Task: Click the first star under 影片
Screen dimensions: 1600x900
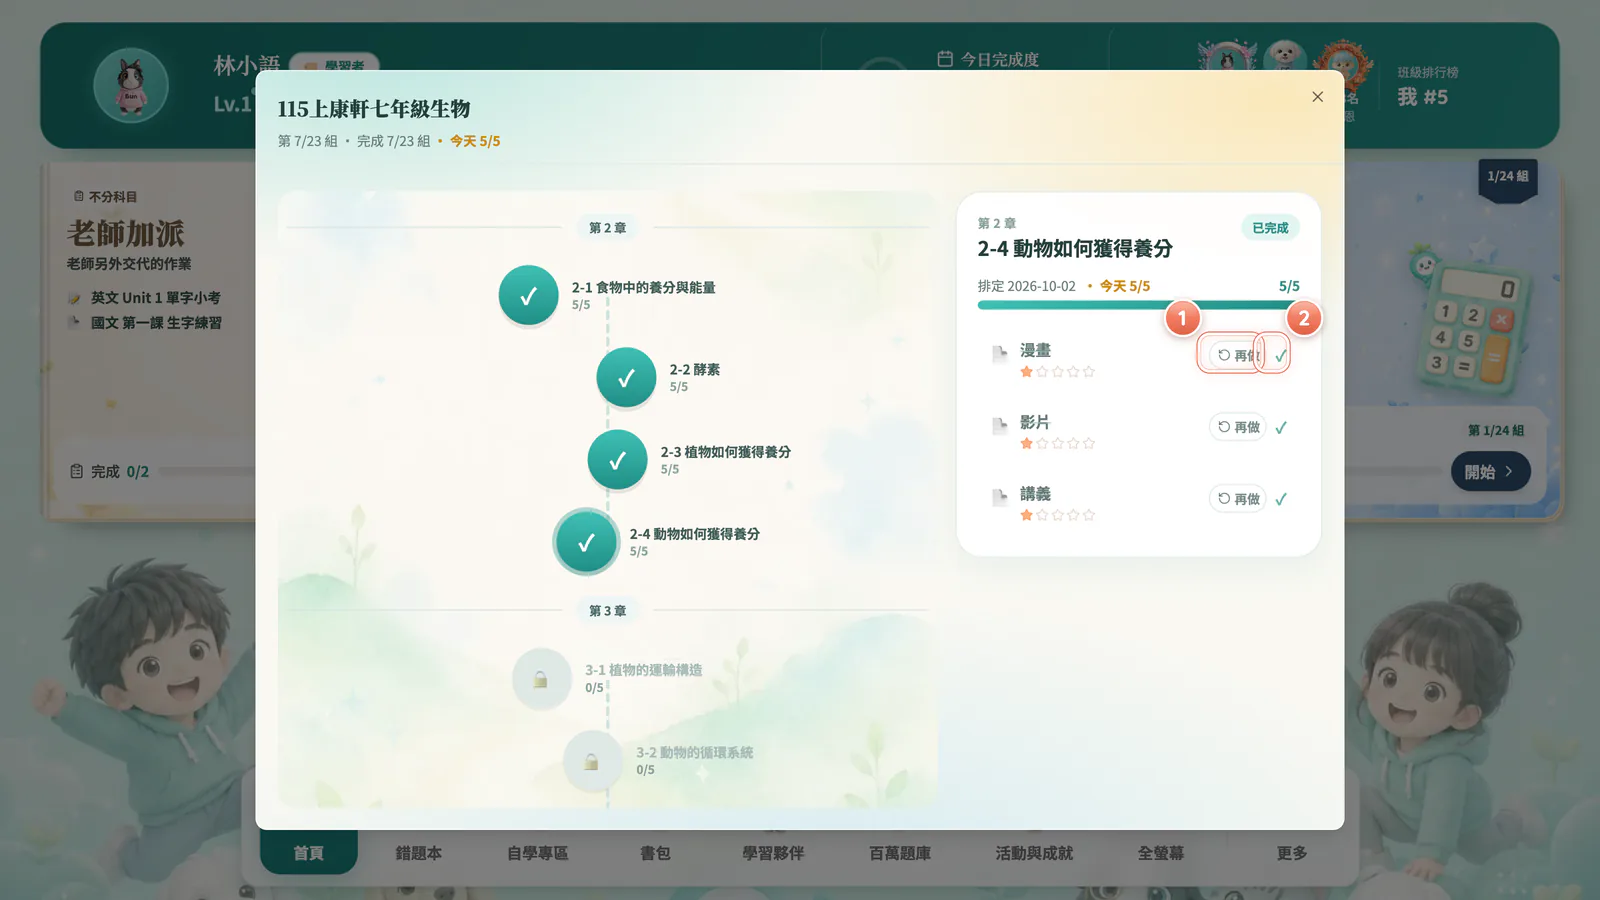Action: tap(1026, 443)
